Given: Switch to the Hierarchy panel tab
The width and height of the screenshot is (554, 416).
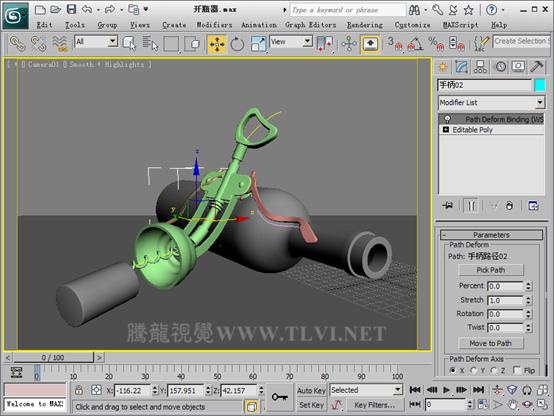Looking at the screenshot, I should 480,67.
